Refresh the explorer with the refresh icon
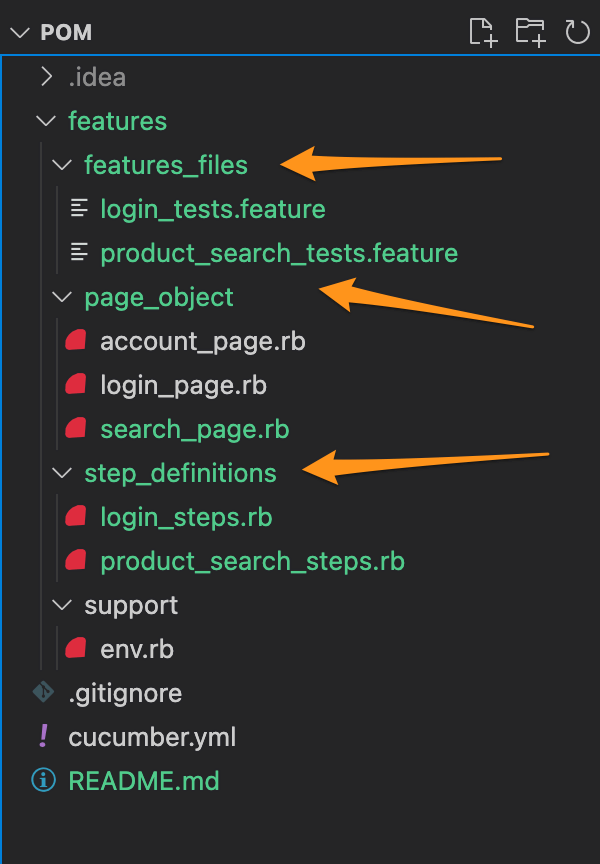 (577, 33)
